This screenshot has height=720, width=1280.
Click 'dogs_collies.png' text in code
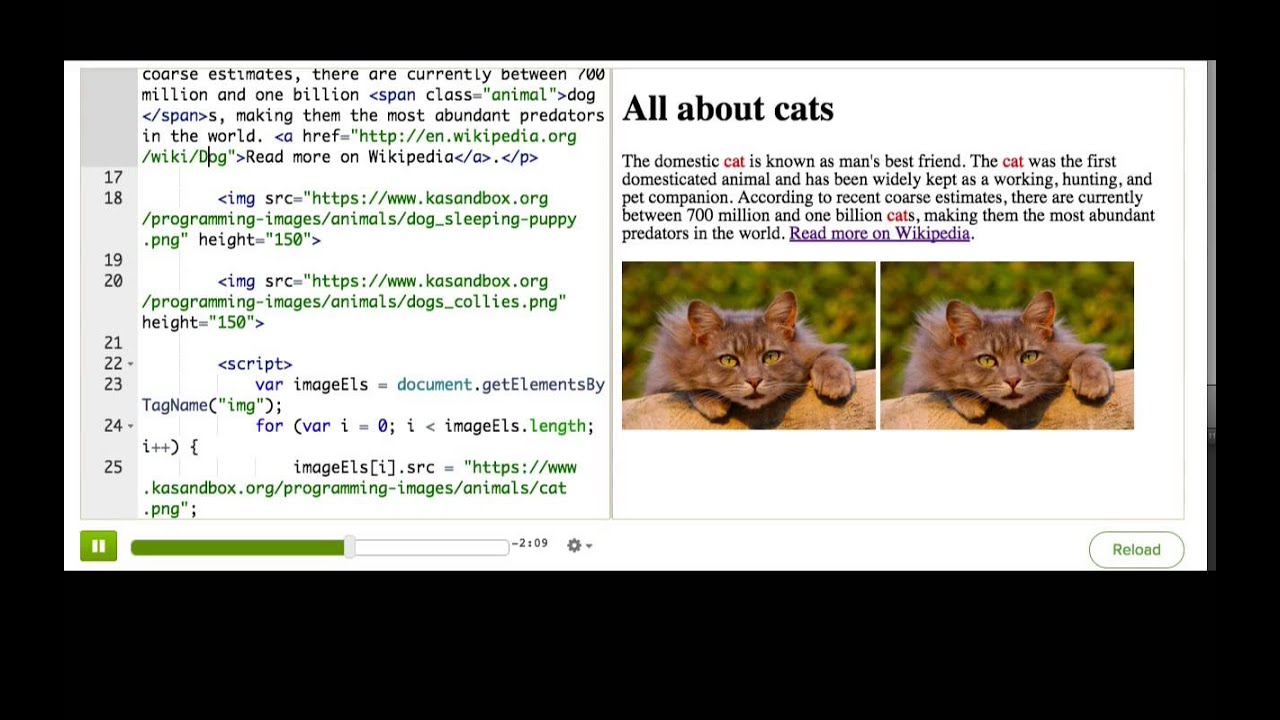tap(481, 302)
